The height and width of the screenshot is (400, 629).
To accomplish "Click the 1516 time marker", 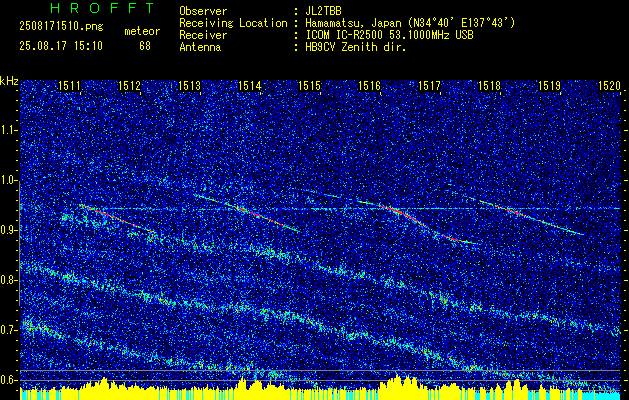I will [369, 85].
